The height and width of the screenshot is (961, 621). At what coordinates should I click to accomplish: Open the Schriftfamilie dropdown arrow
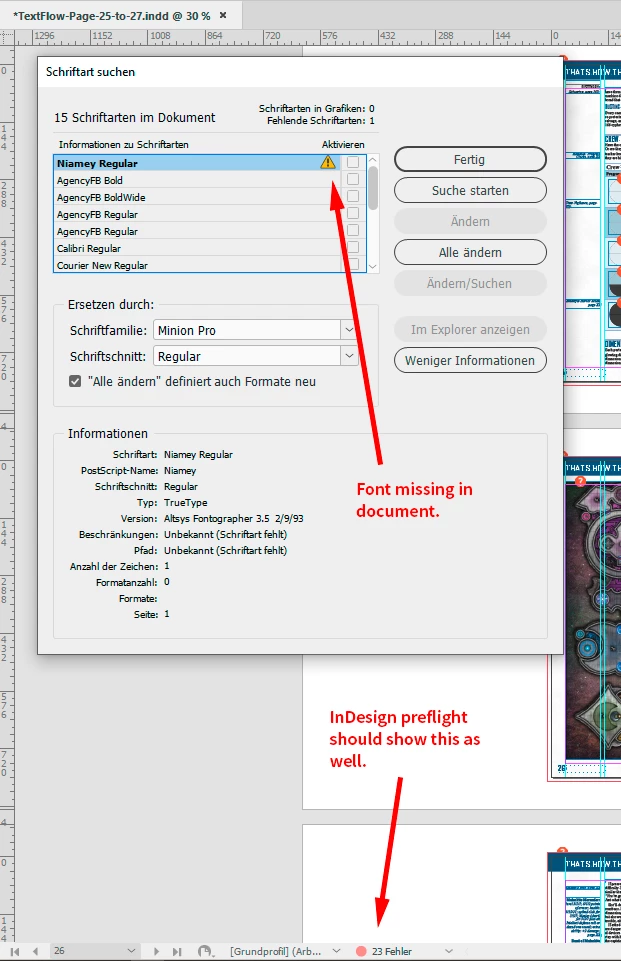pyautogui.click(x=349, y=330)
